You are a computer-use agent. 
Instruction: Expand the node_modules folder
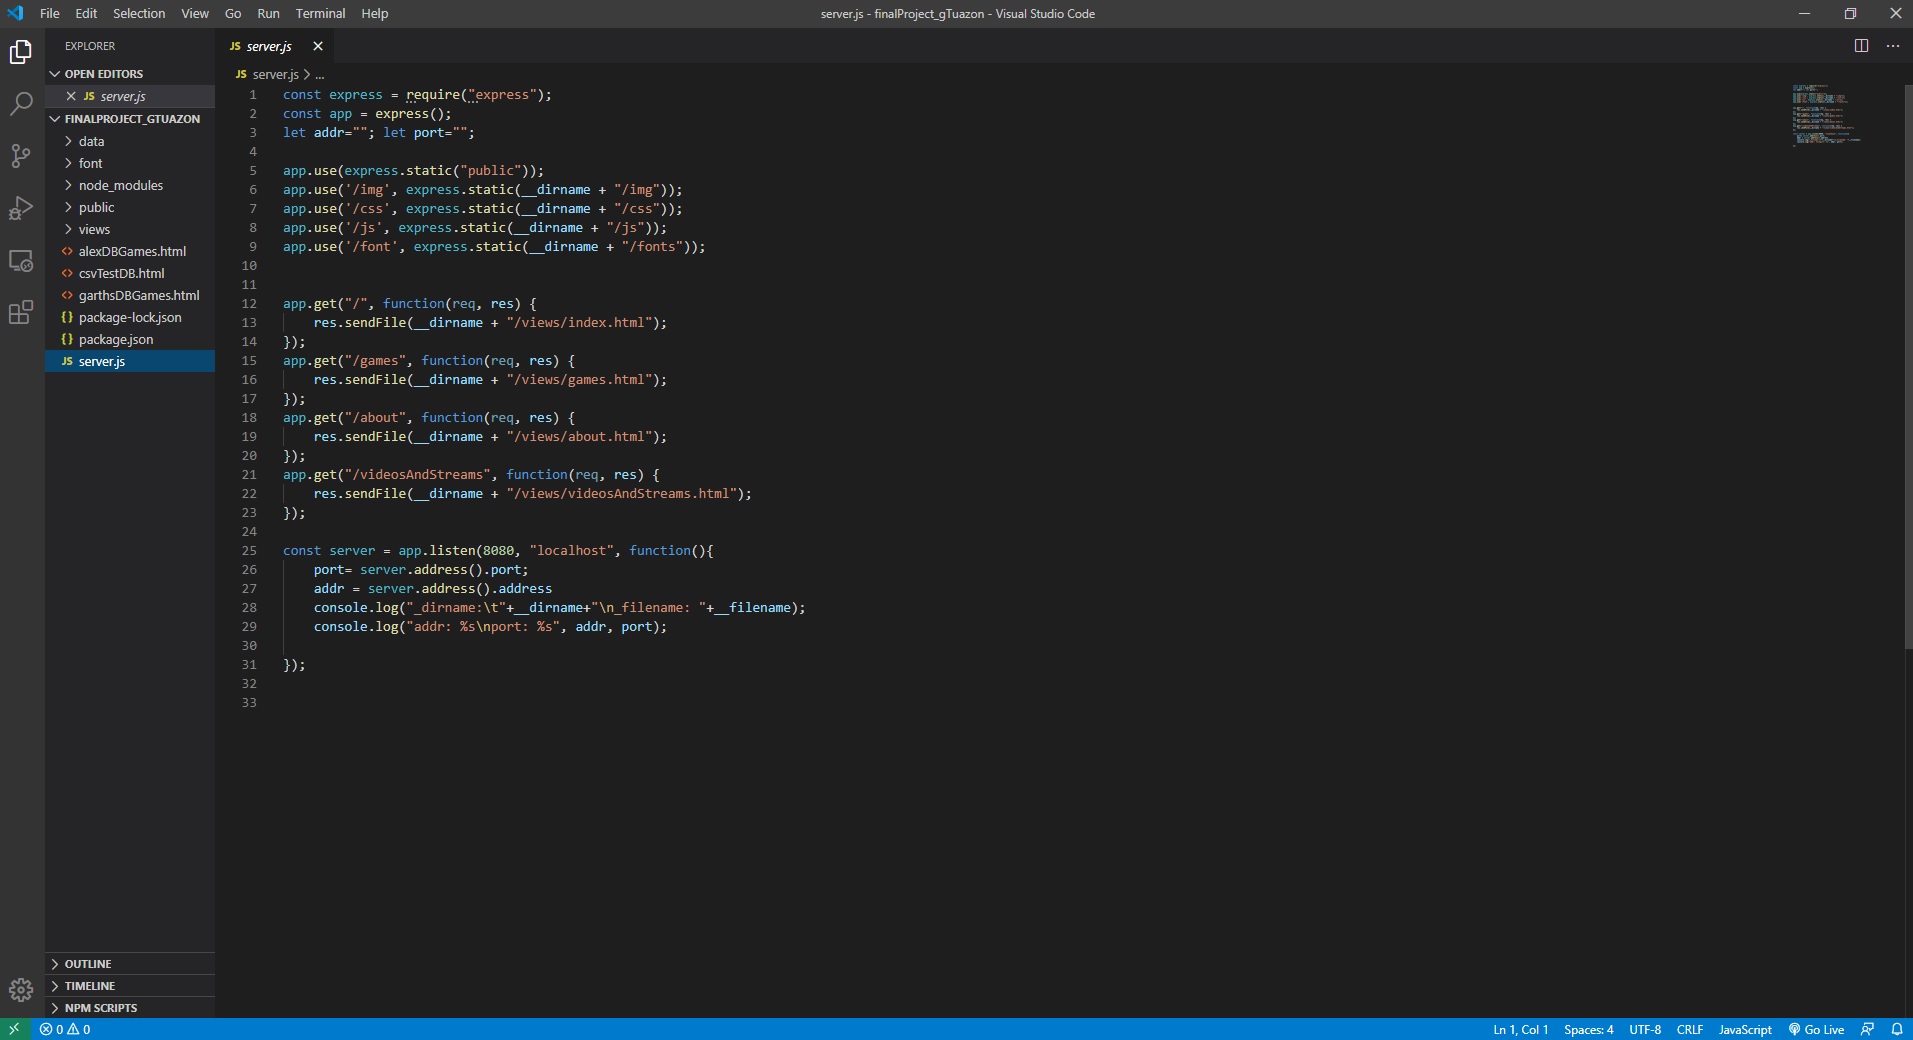(120, 185)
